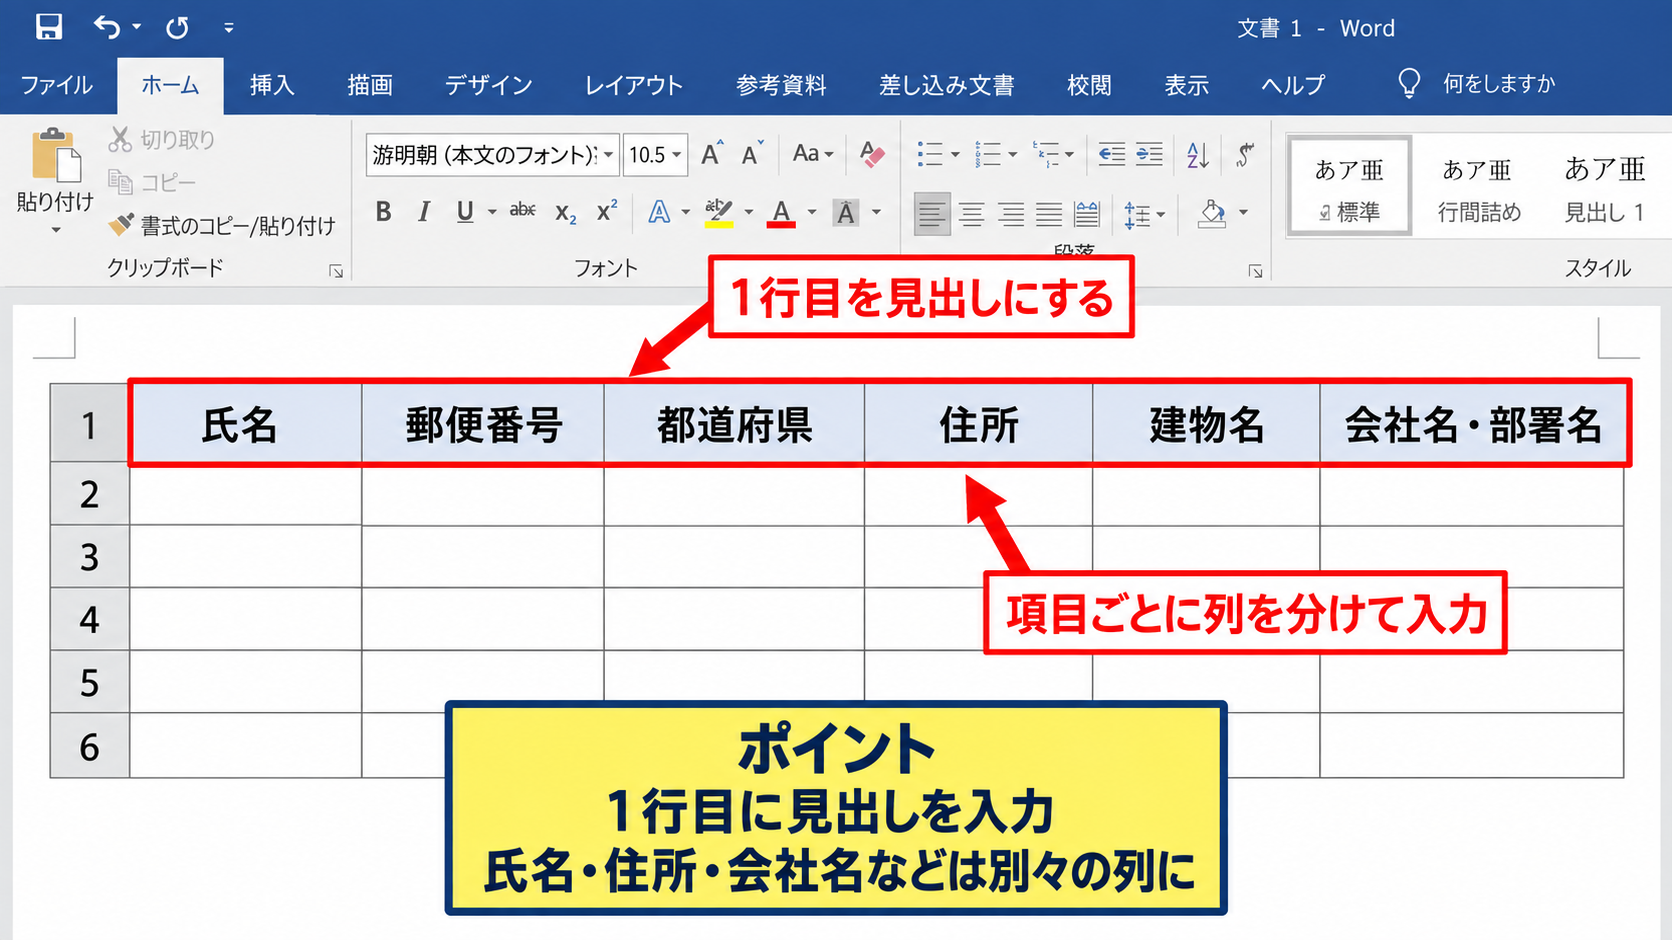Open the 差し込み文書 tab

click(946, 85)
